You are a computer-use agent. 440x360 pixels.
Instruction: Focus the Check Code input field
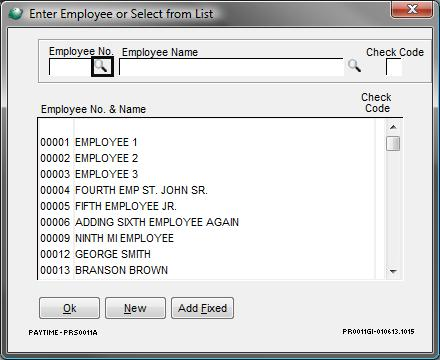coord(394,67)
